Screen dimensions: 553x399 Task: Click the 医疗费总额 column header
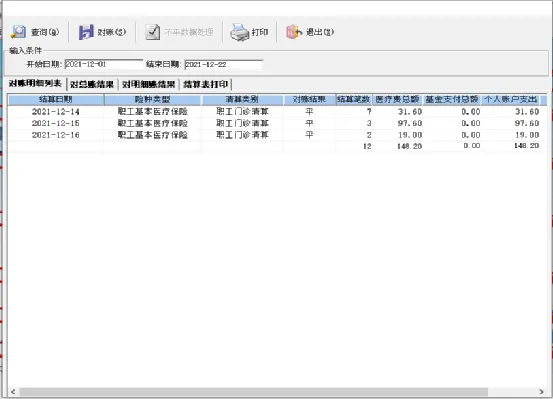pos(397,99)
